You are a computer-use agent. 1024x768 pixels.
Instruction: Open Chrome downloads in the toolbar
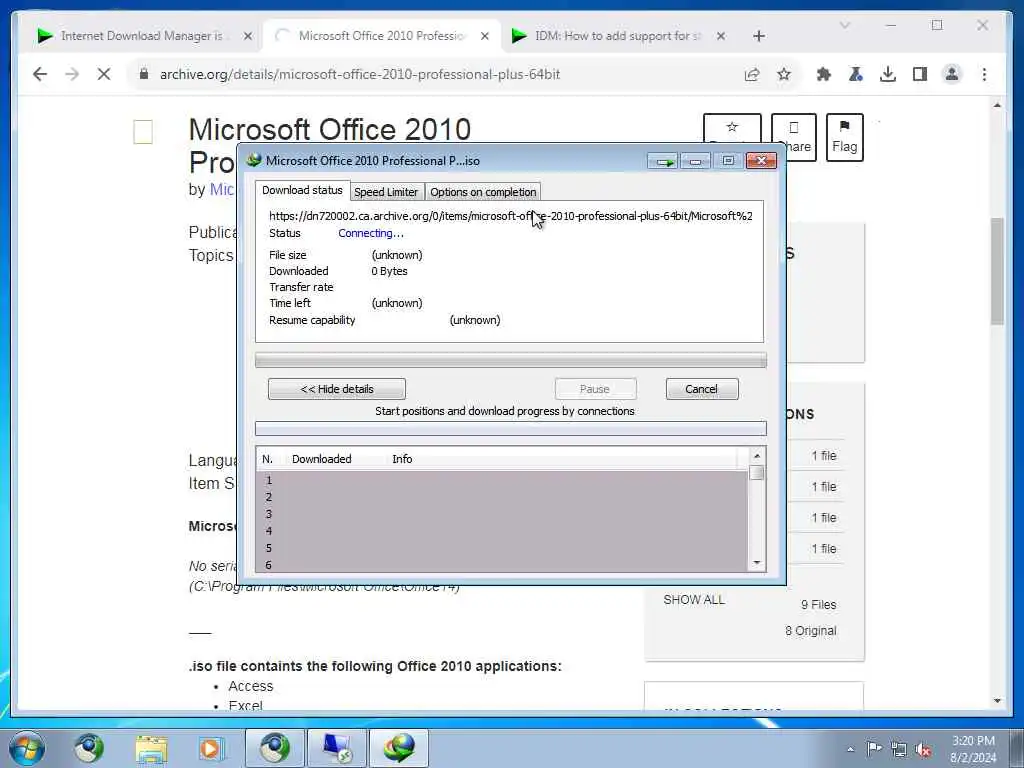pyautogui.click(x=888, y=74)
